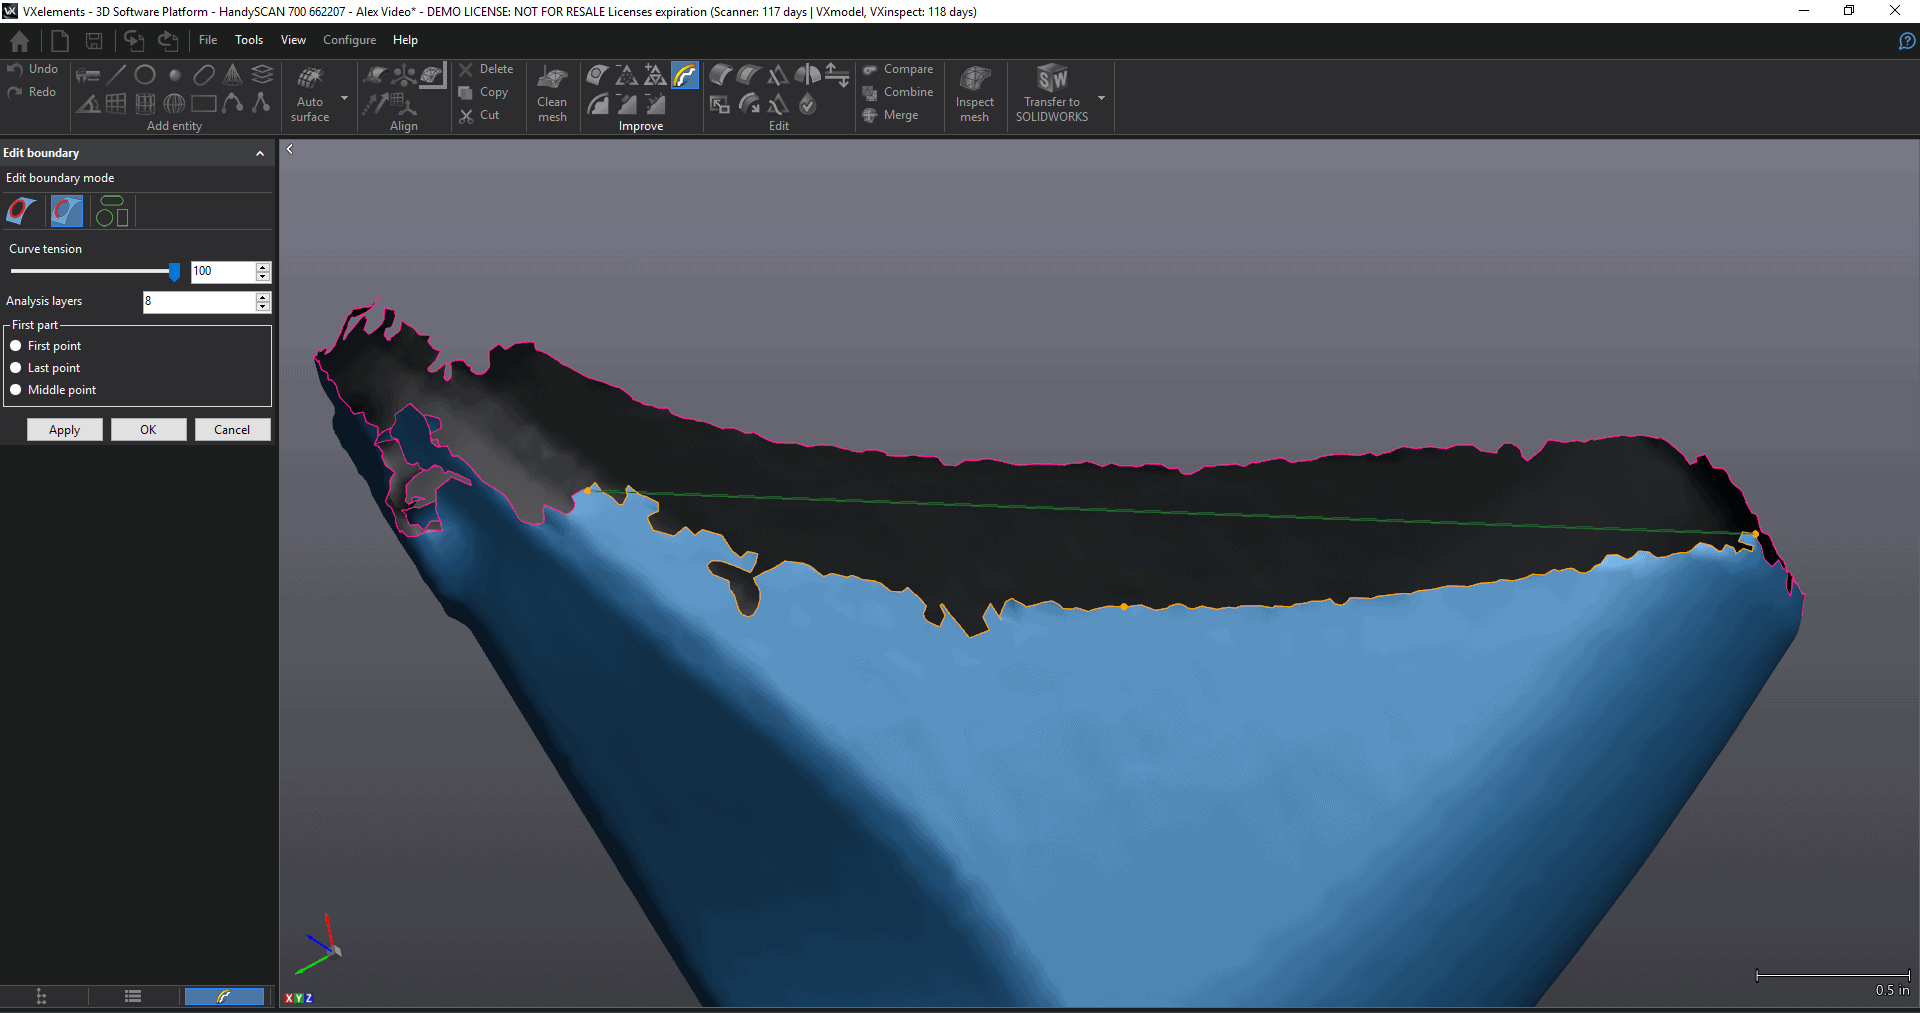
Task: Click the Transfer to SOLIDWORKS icon
Action: (x=1051, y=94)
